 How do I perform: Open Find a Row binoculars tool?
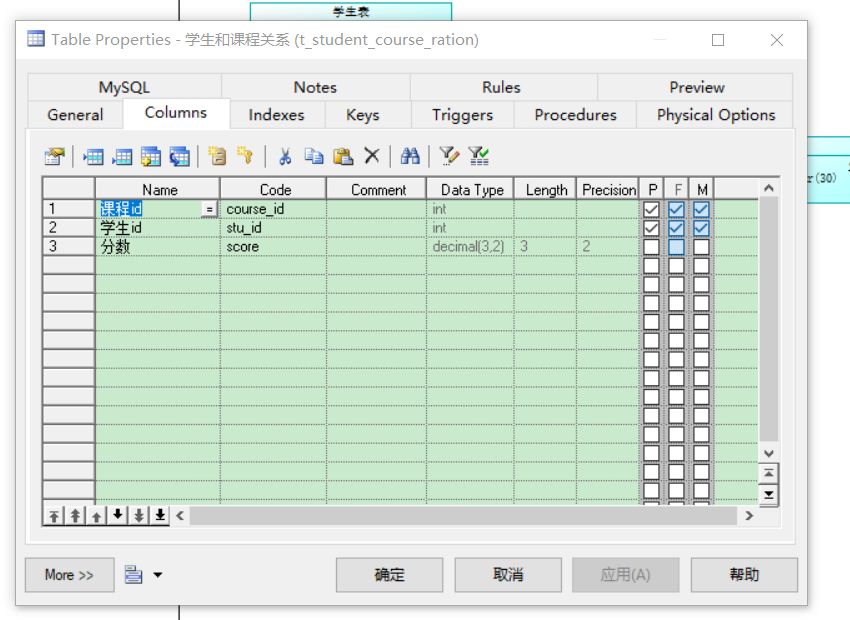pyautogui.click(x=410, y=156)
